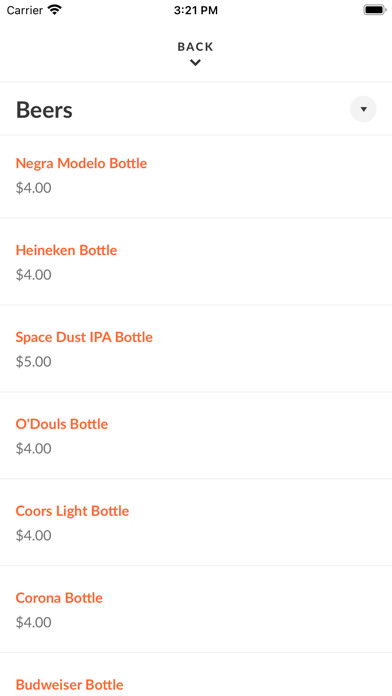
Task: Click the downward chevron under BACK
Action: click(195, 63)
